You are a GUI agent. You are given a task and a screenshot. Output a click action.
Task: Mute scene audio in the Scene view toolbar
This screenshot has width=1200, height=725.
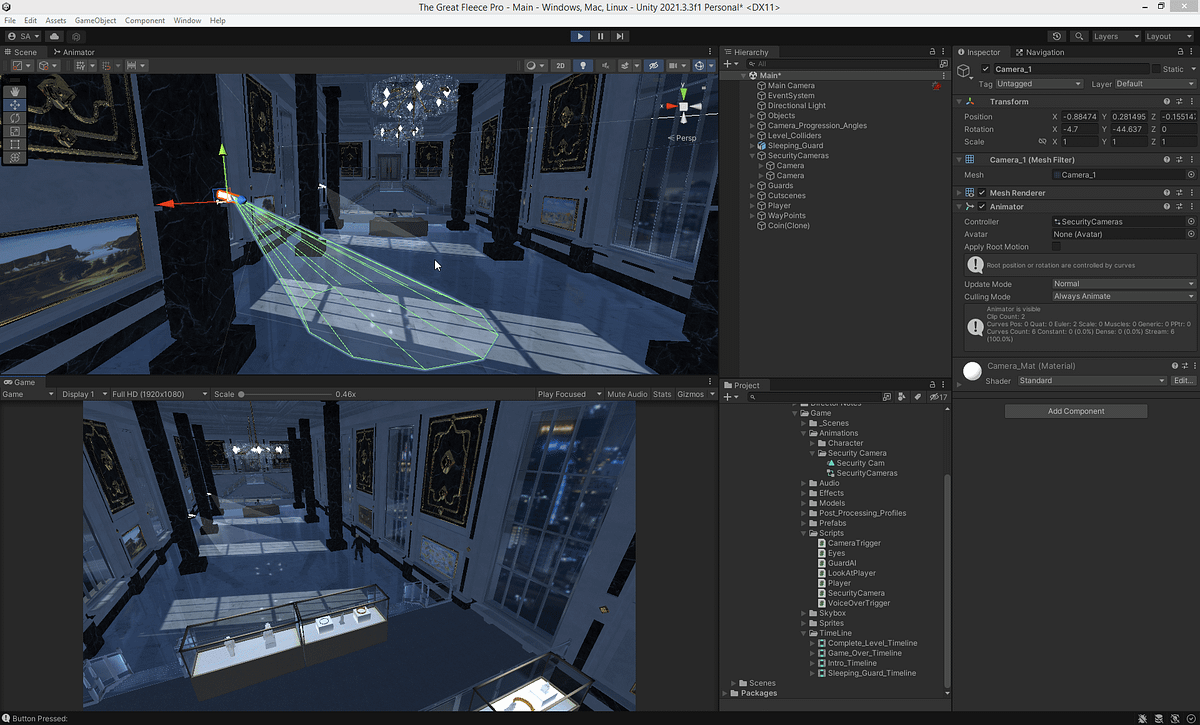coord(607,64)
